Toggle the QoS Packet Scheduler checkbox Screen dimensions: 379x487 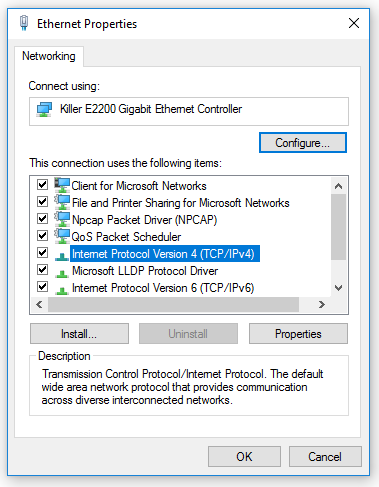(42, 235)
